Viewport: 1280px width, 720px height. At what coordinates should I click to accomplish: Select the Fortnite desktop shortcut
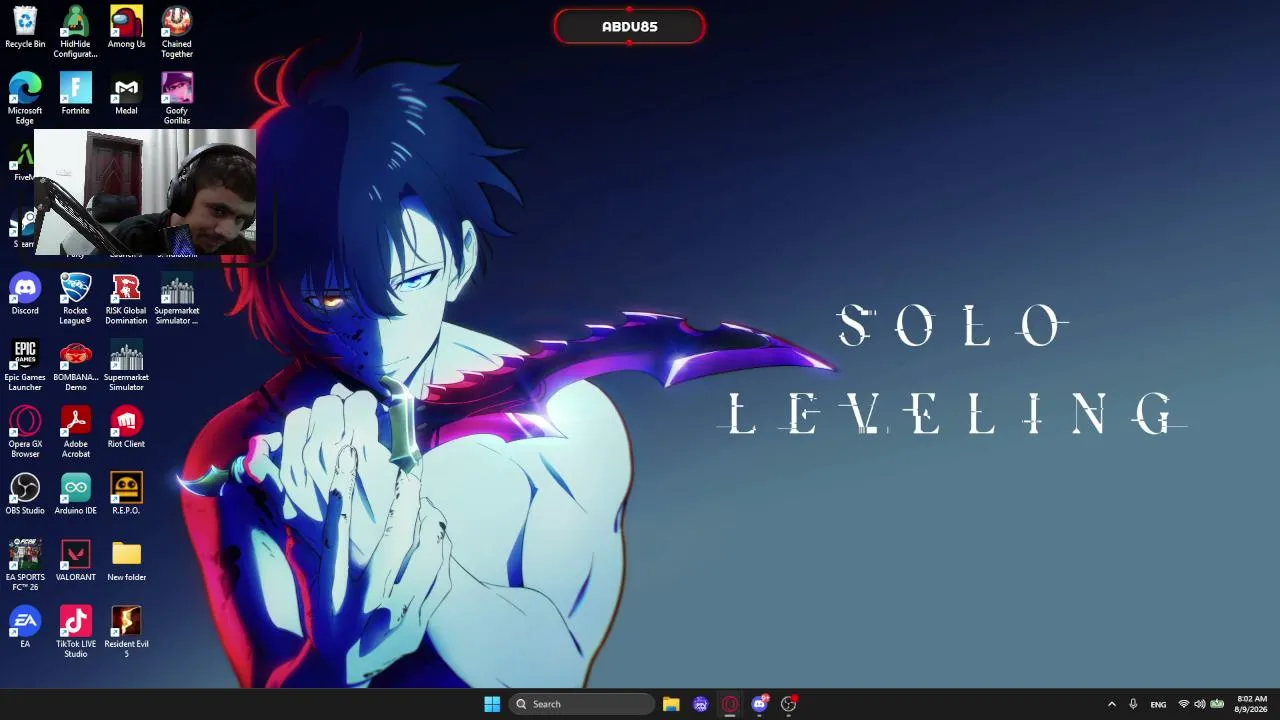76,94
